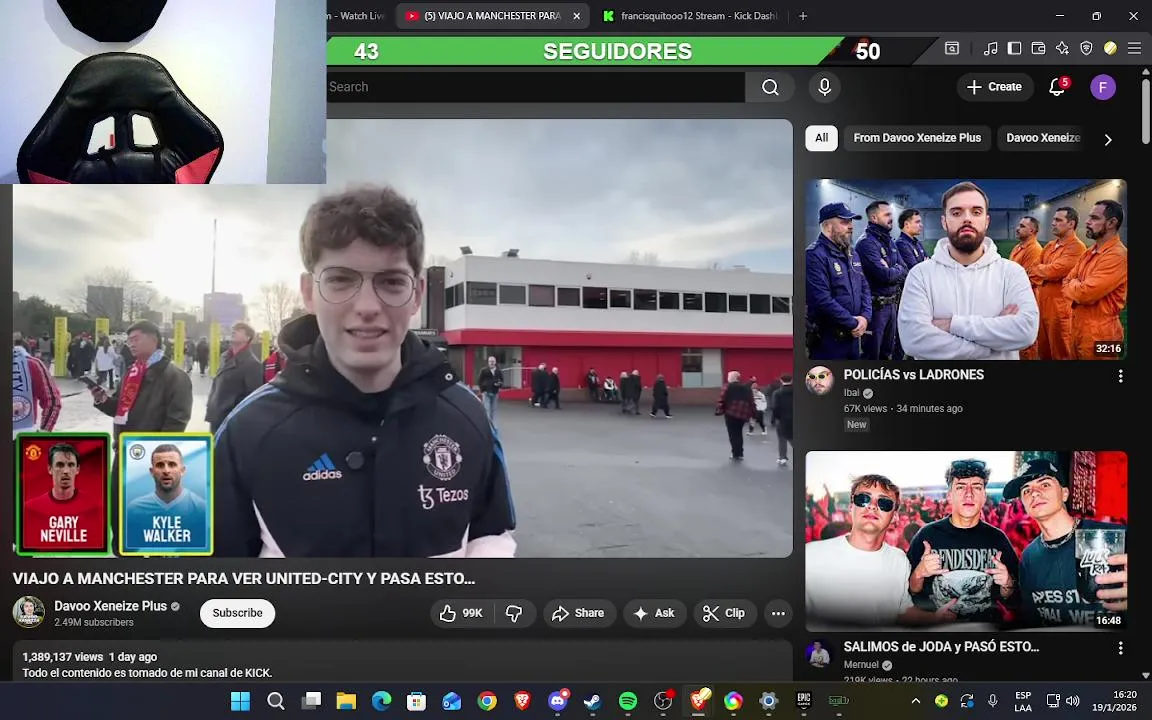Click the Clip scissors button

[x=724, y=613]
